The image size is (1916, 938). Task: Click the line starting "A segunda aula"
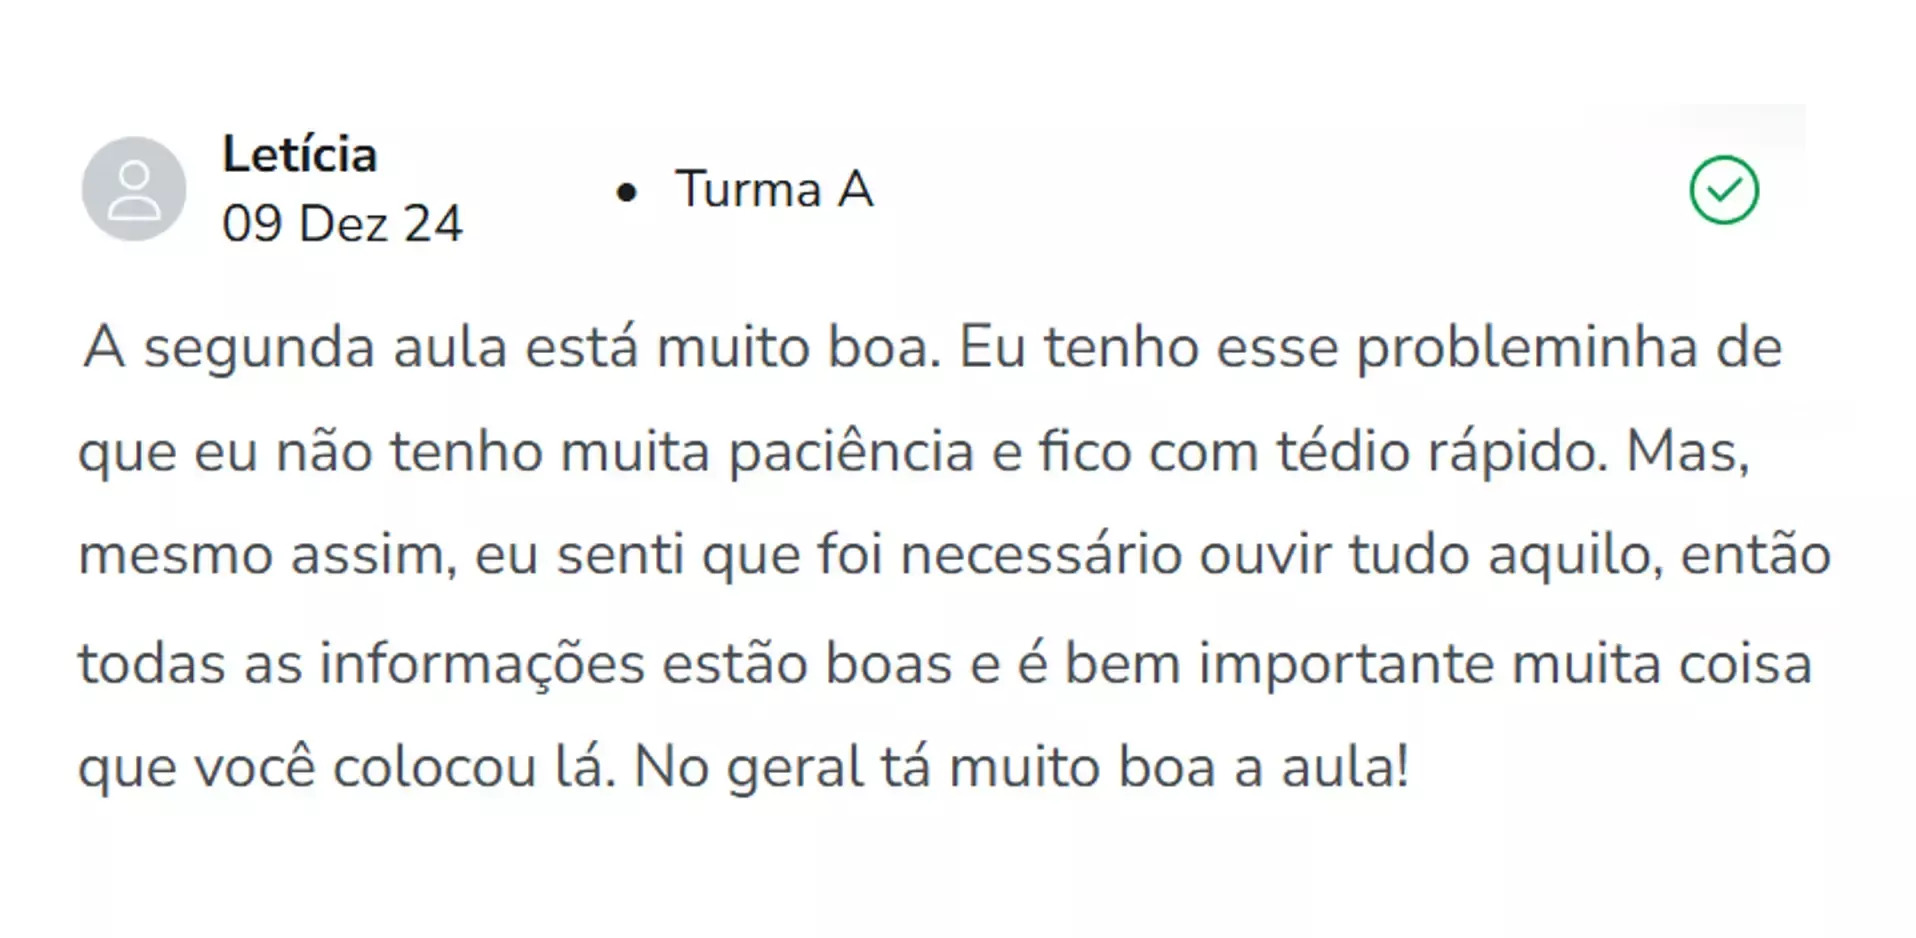pyautogui.click(x=930, y=348)
